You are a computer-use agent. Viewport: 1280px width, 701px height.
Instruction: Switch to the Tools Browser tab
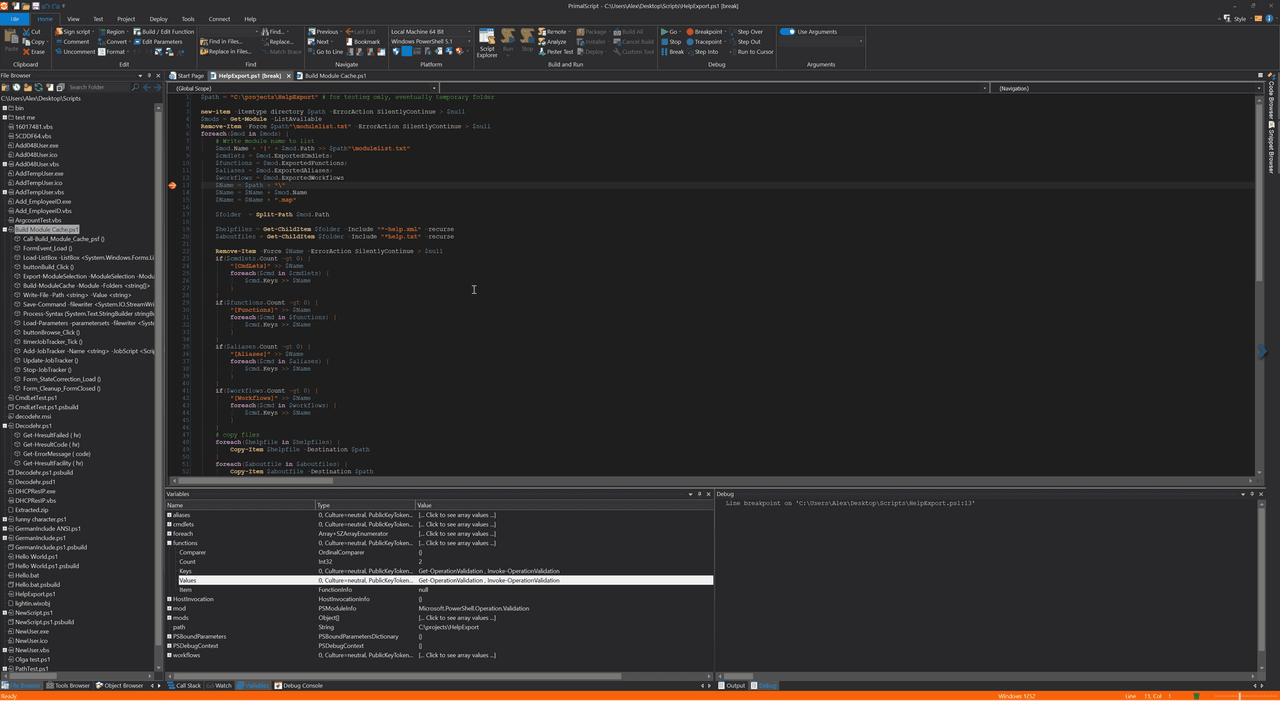(x=69, y=686)
